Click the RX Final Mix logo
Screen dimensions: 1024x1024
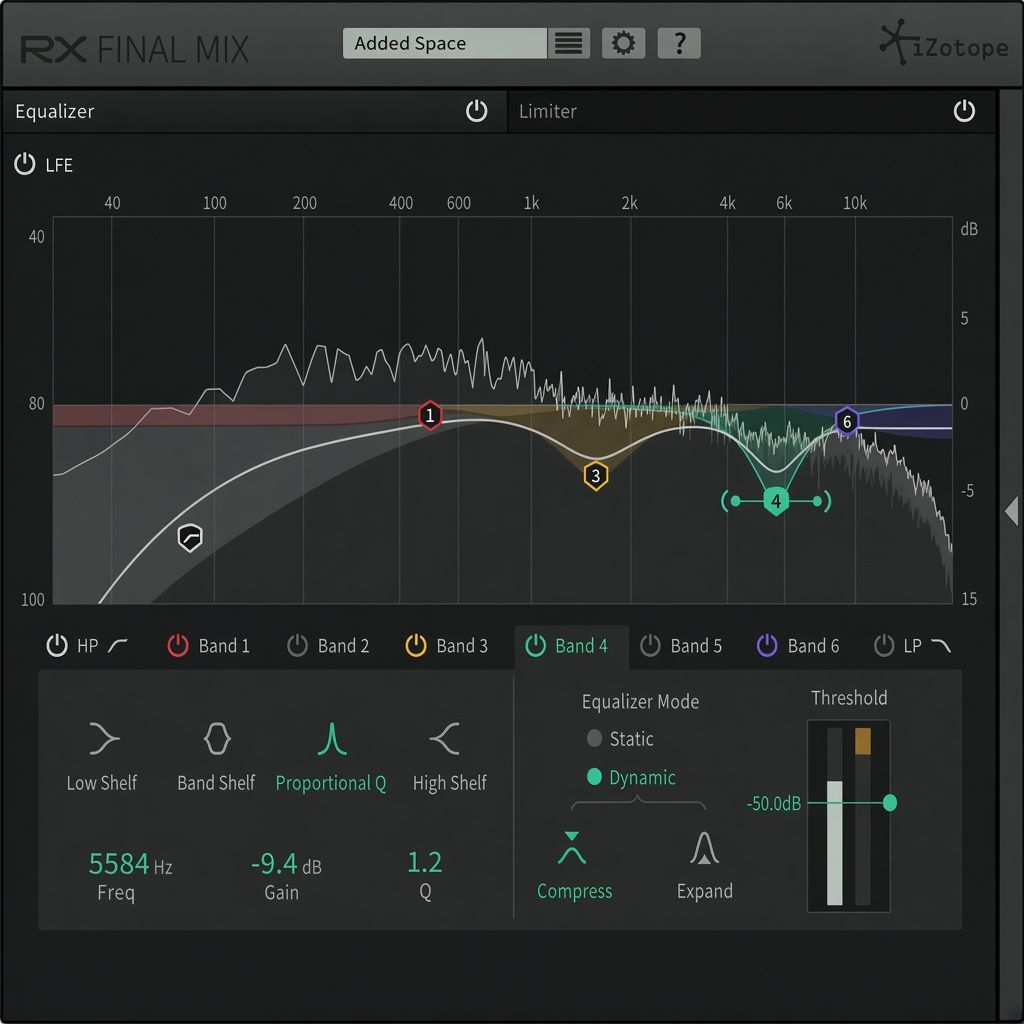coord(135,50)
